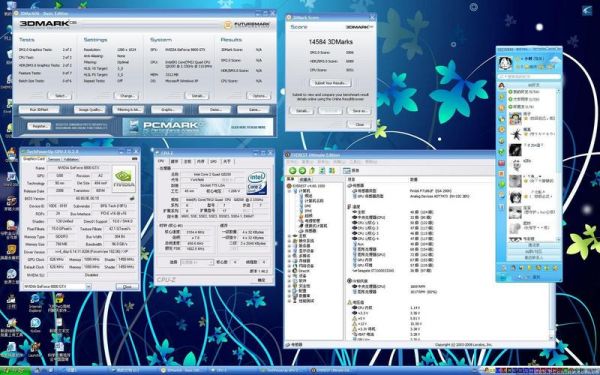Click 确定 button in CPU-Z
The width and height of the screenshot is (600, 375).
click(x=261, y=280)
